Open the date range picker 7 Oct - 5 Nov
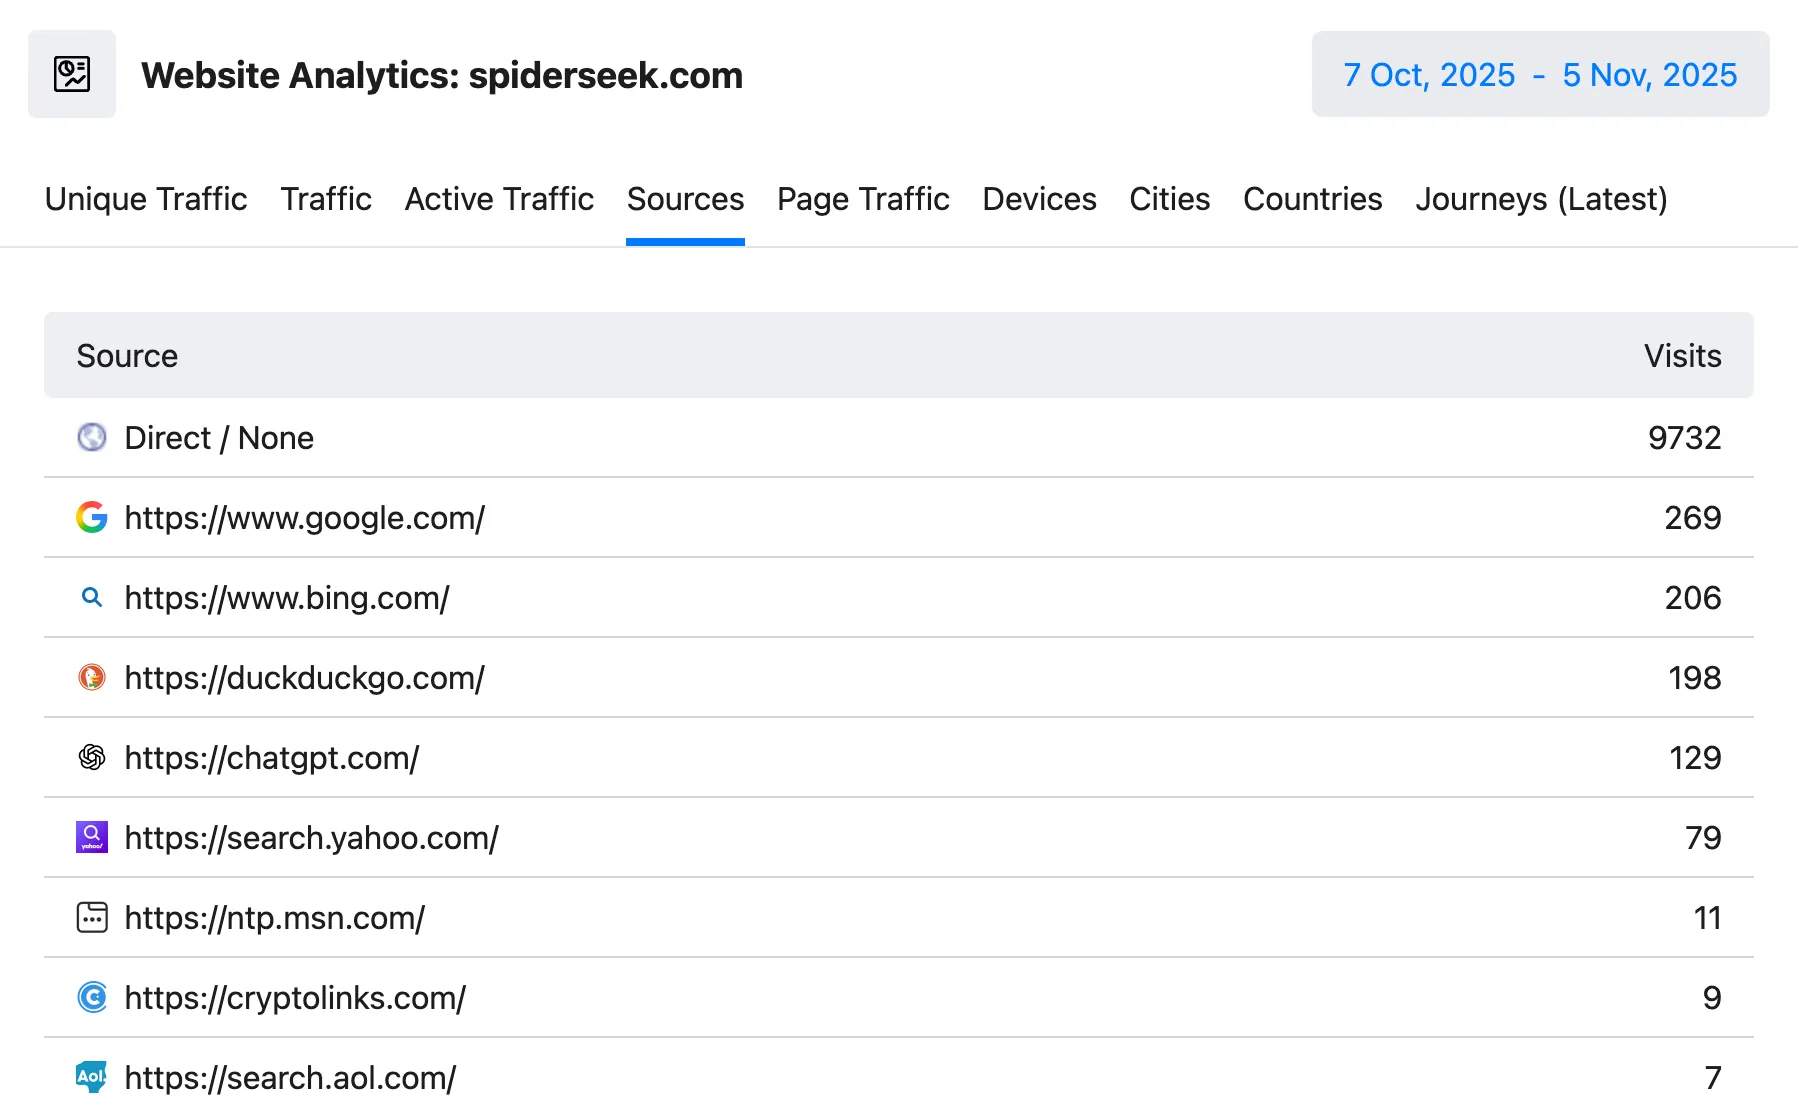Screen dimensions: 1798x1110 pos(1540,74)
